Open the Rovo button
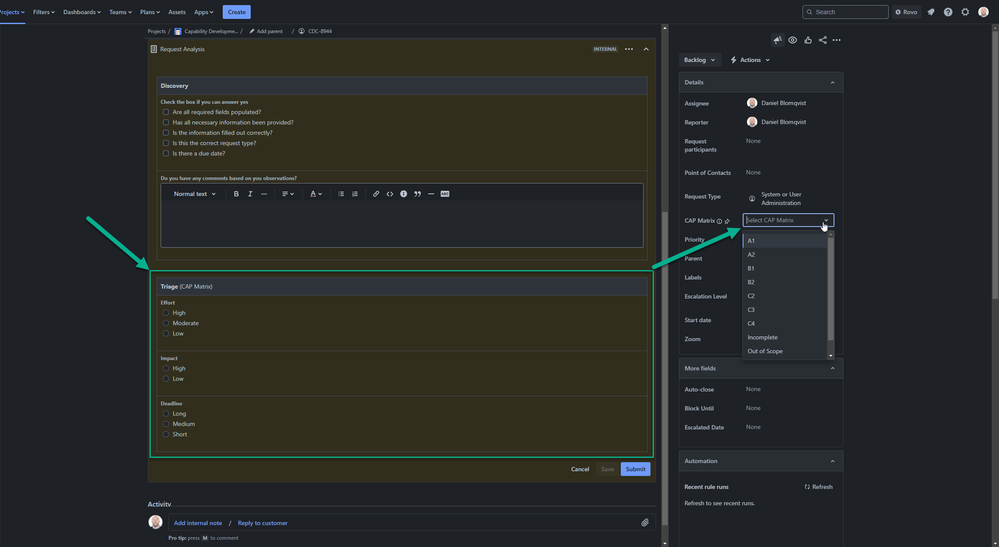999x547 pixels. (x=906, y=12)
